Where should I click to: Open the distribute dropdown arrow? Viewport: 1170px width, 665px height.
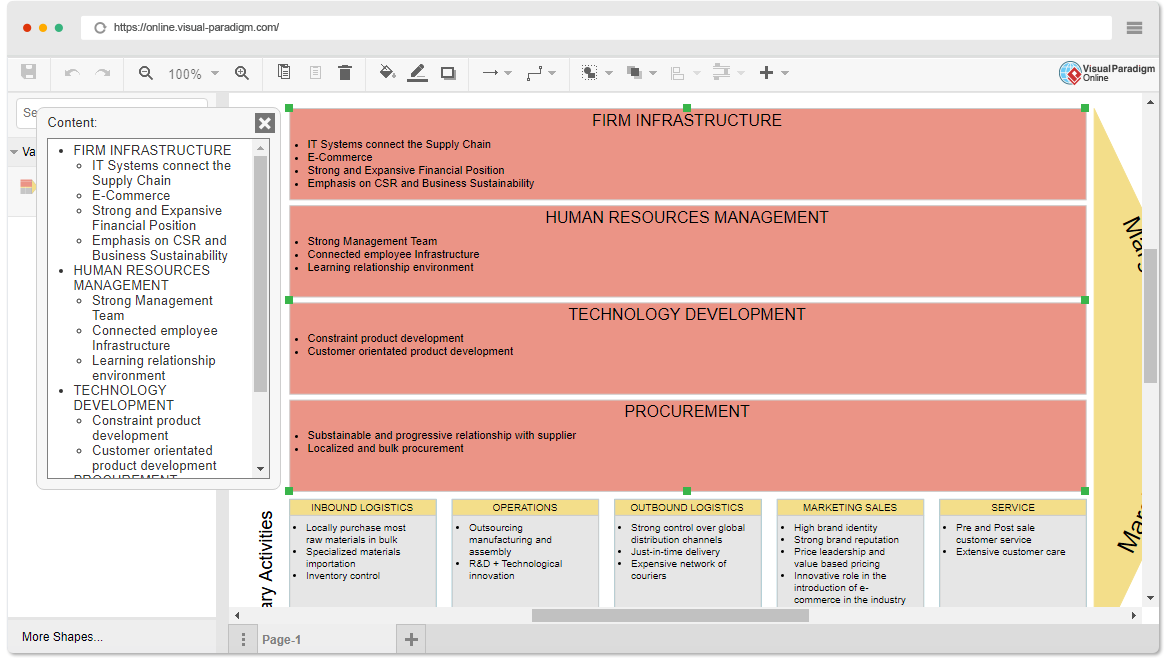[x=741, y=73]
